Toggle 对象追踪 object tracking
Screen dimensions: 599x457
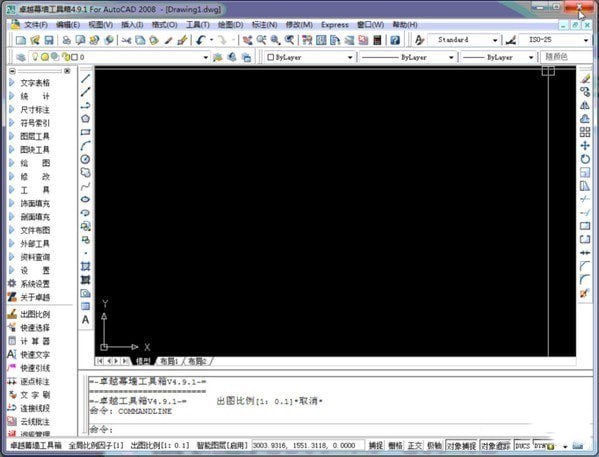(x=495, y=446)
